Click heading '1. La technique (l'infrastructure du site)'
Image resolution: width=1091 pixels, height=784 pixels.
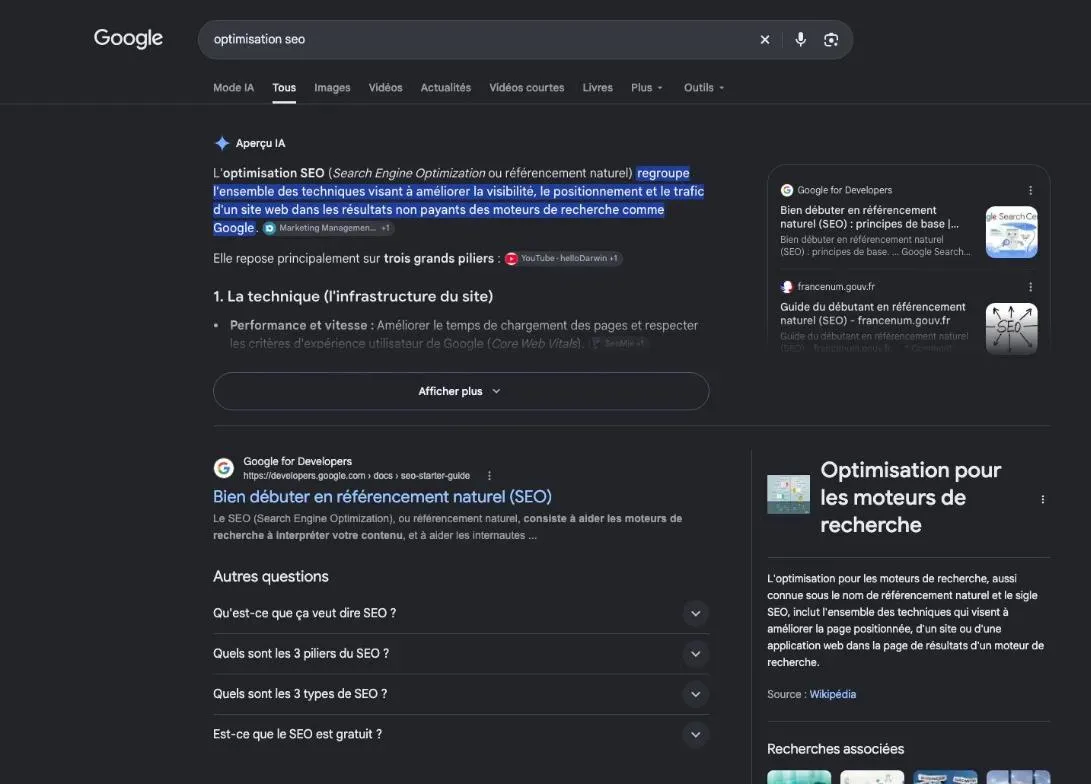[x=353, y=296]
